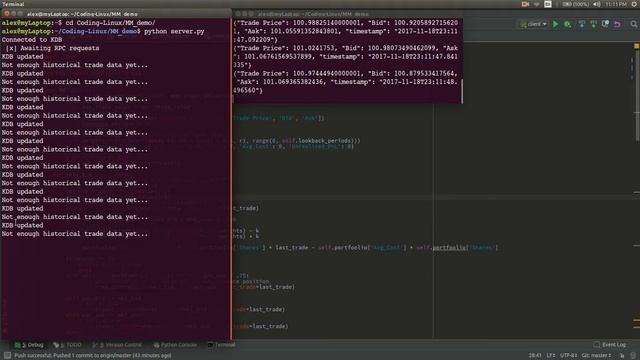
Task: Open the Event Log panel
Action: click(x=610, y=345)
